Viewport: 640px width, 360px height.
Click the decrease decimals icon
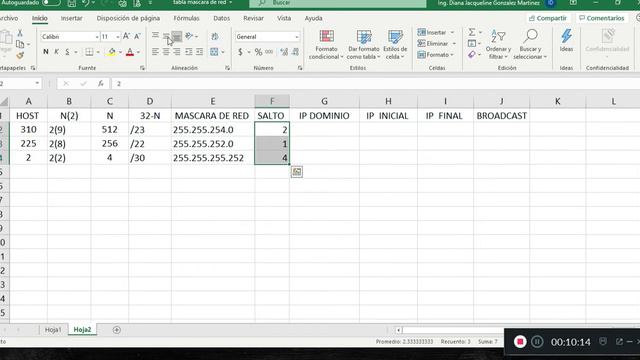[x=296, y=52]
